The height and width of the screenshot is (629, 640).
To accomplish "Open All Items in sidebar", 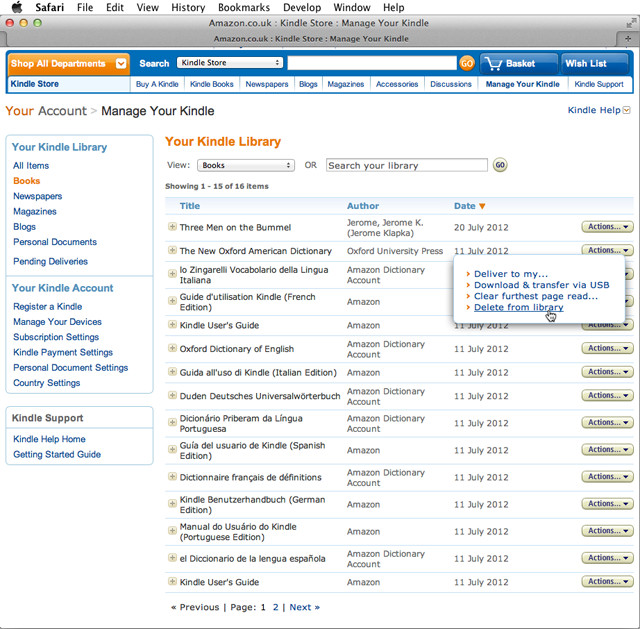I will pos(31,166).
